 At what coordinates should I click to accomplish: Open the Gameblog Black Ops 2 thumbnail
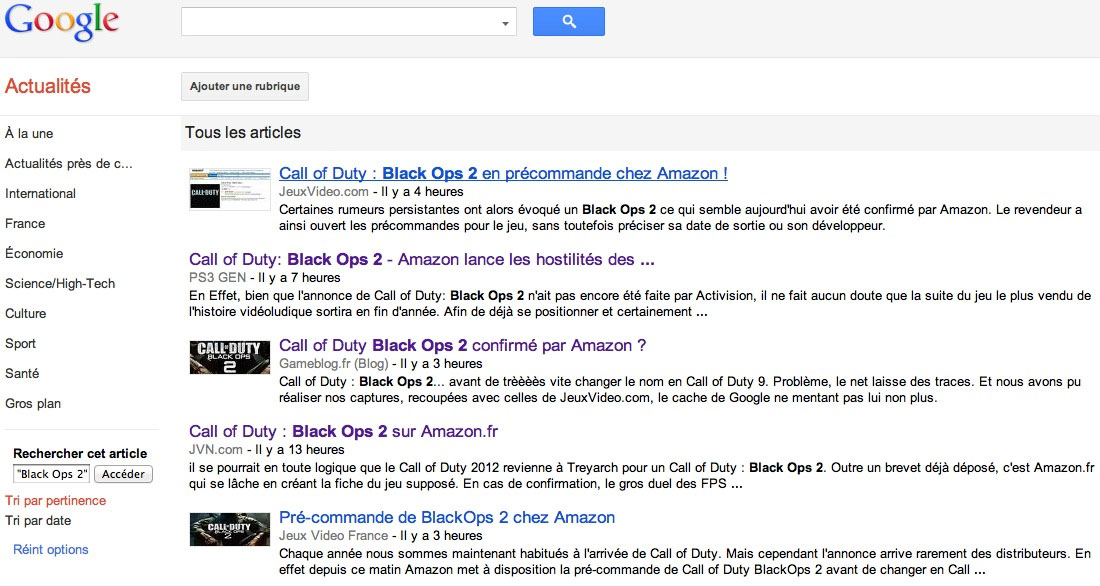pyautogui.click(x=229, y=358)
